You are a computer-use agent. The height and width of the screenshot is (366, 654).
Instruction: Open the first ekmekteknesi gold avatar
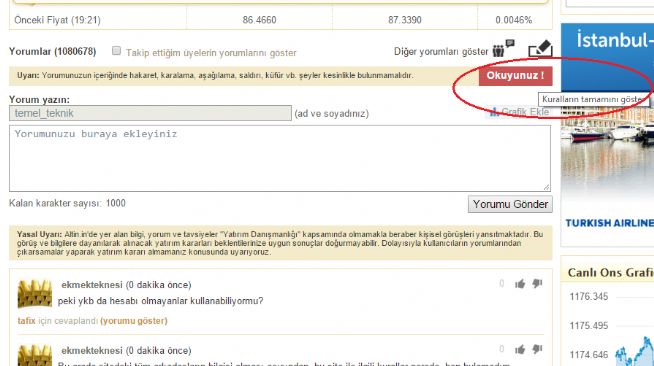pos(35,294)
